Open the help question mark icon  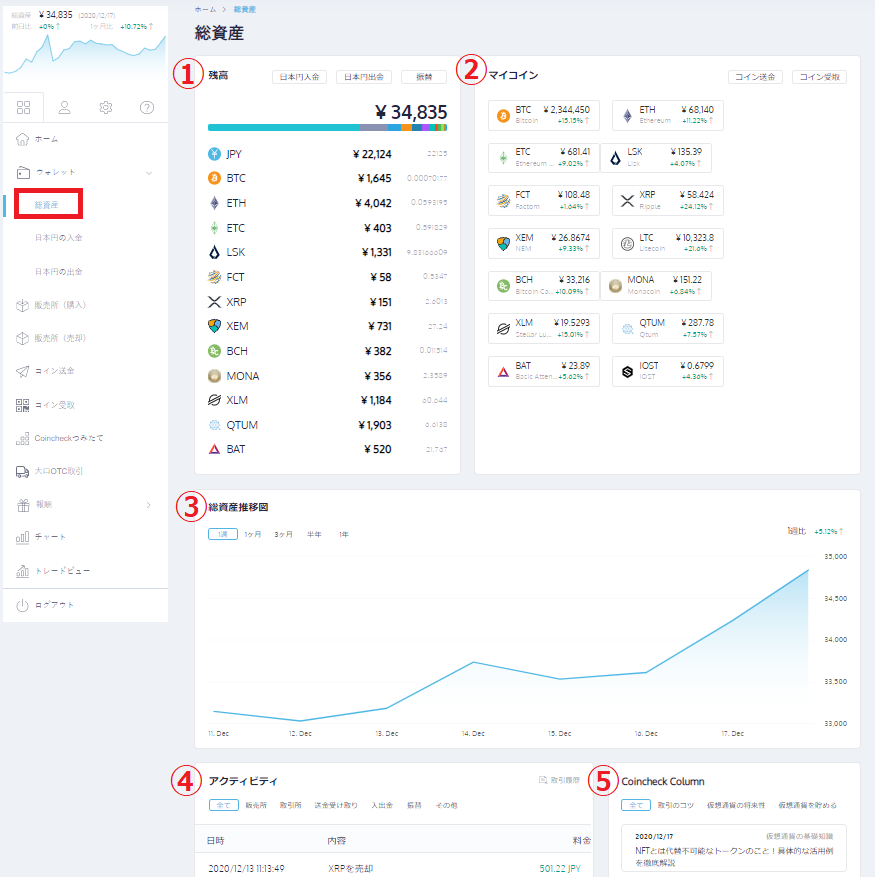pos(147,107)
